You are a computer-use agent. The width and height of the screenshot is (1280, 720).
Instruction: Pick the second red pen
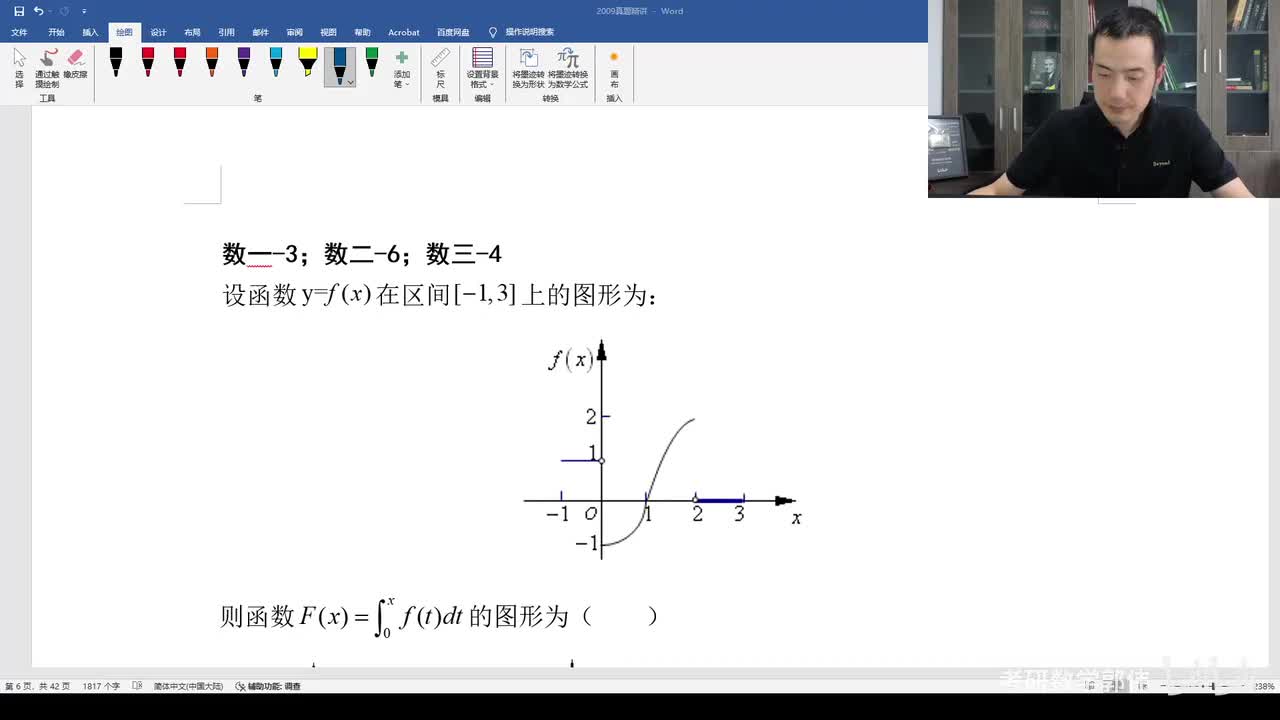click(x=180, y=63)
